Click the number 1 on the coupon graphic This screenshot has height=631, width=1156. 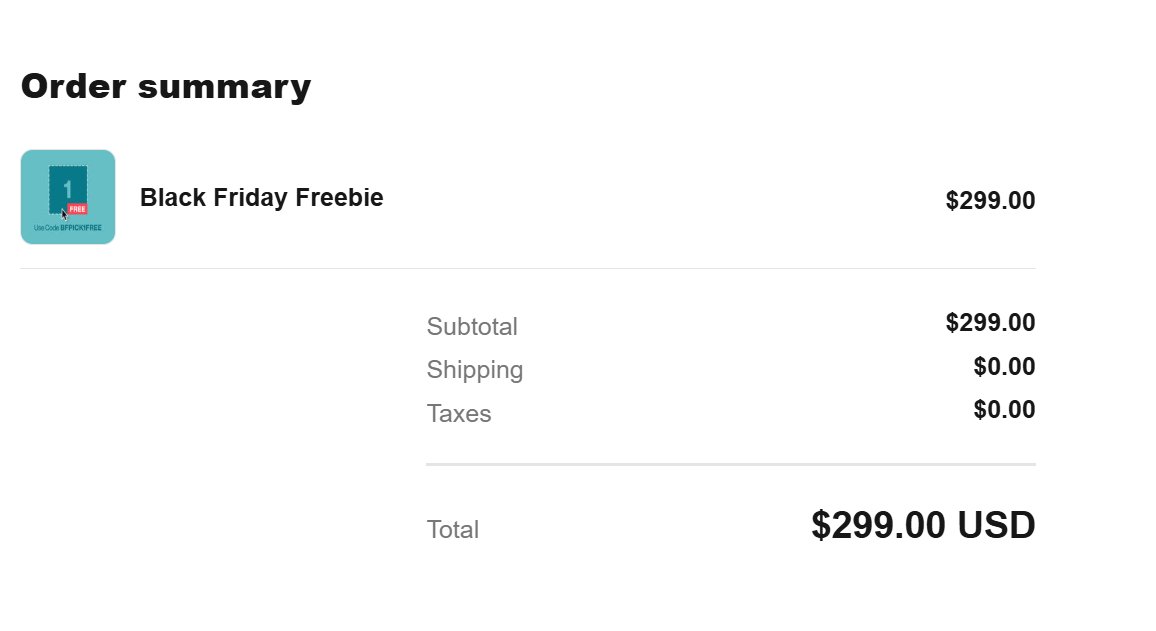pos(67,188)
